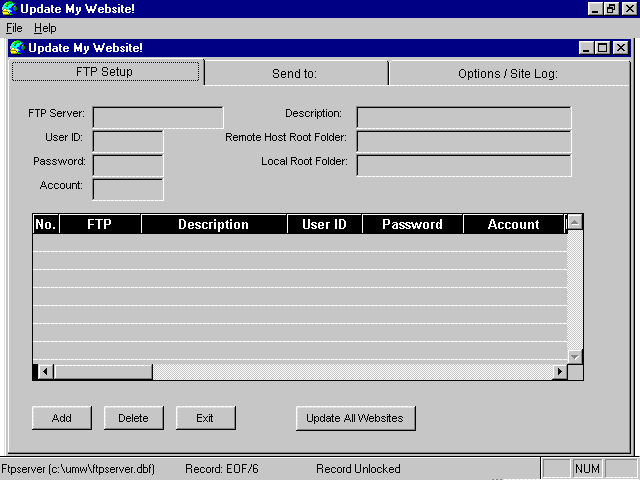Focus the Password input field
The image size is (640, 480).
tap(128, 165)
